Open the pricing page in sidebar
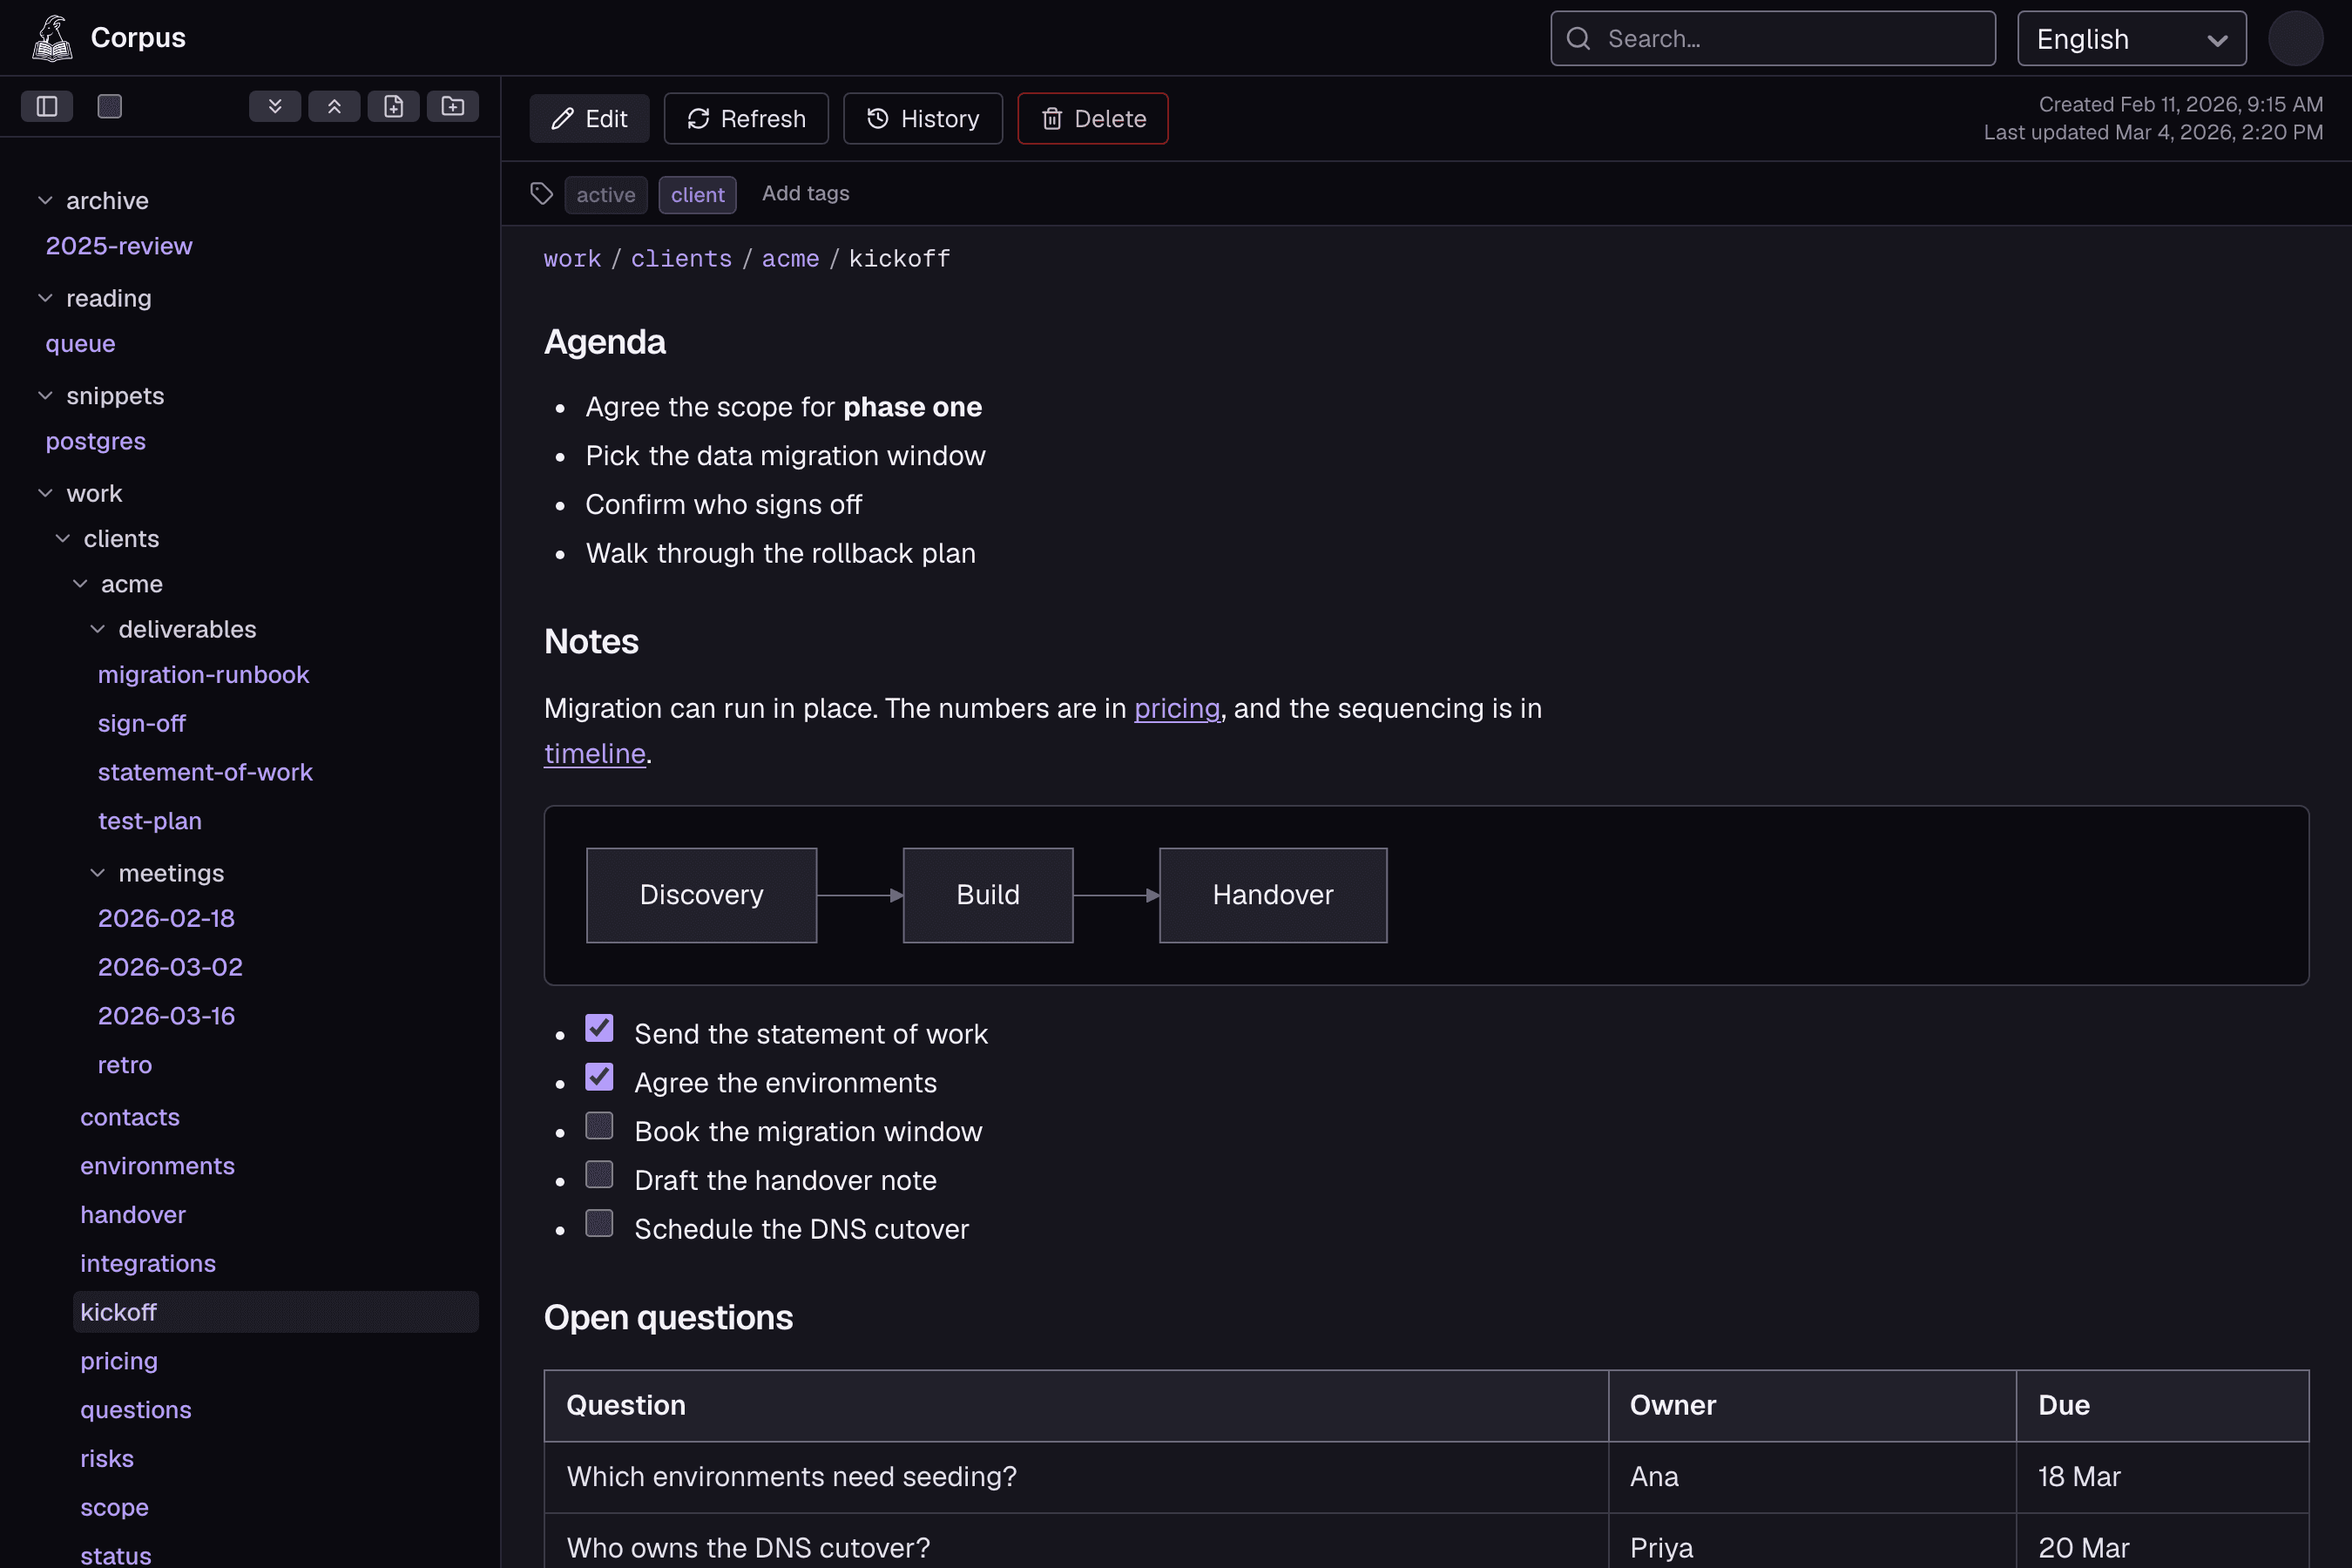The image size is (2352, 1568). 119,1361
